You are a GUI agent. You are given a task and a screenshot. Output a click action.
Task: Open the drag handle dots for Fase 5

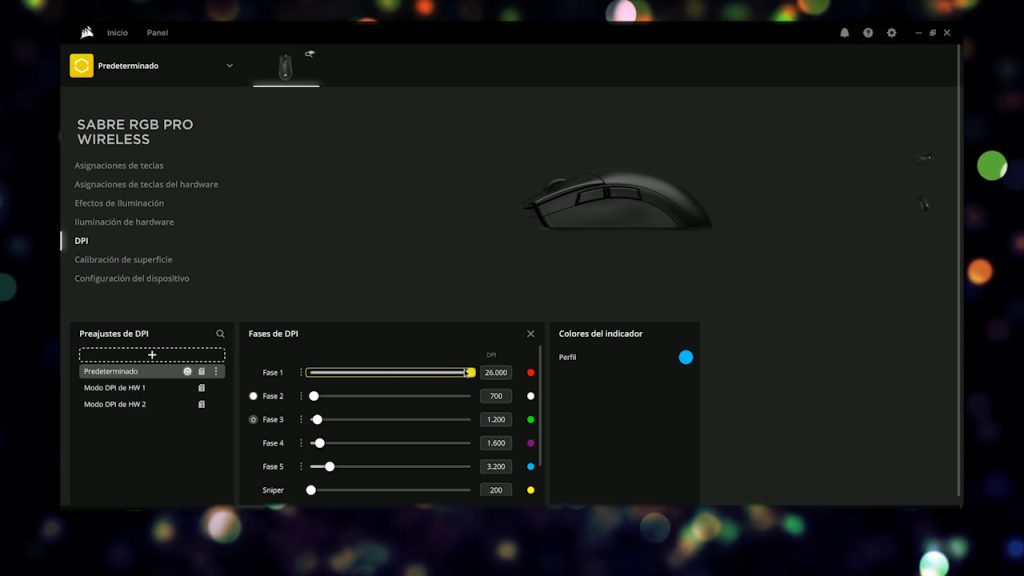(x=301, y=466)
